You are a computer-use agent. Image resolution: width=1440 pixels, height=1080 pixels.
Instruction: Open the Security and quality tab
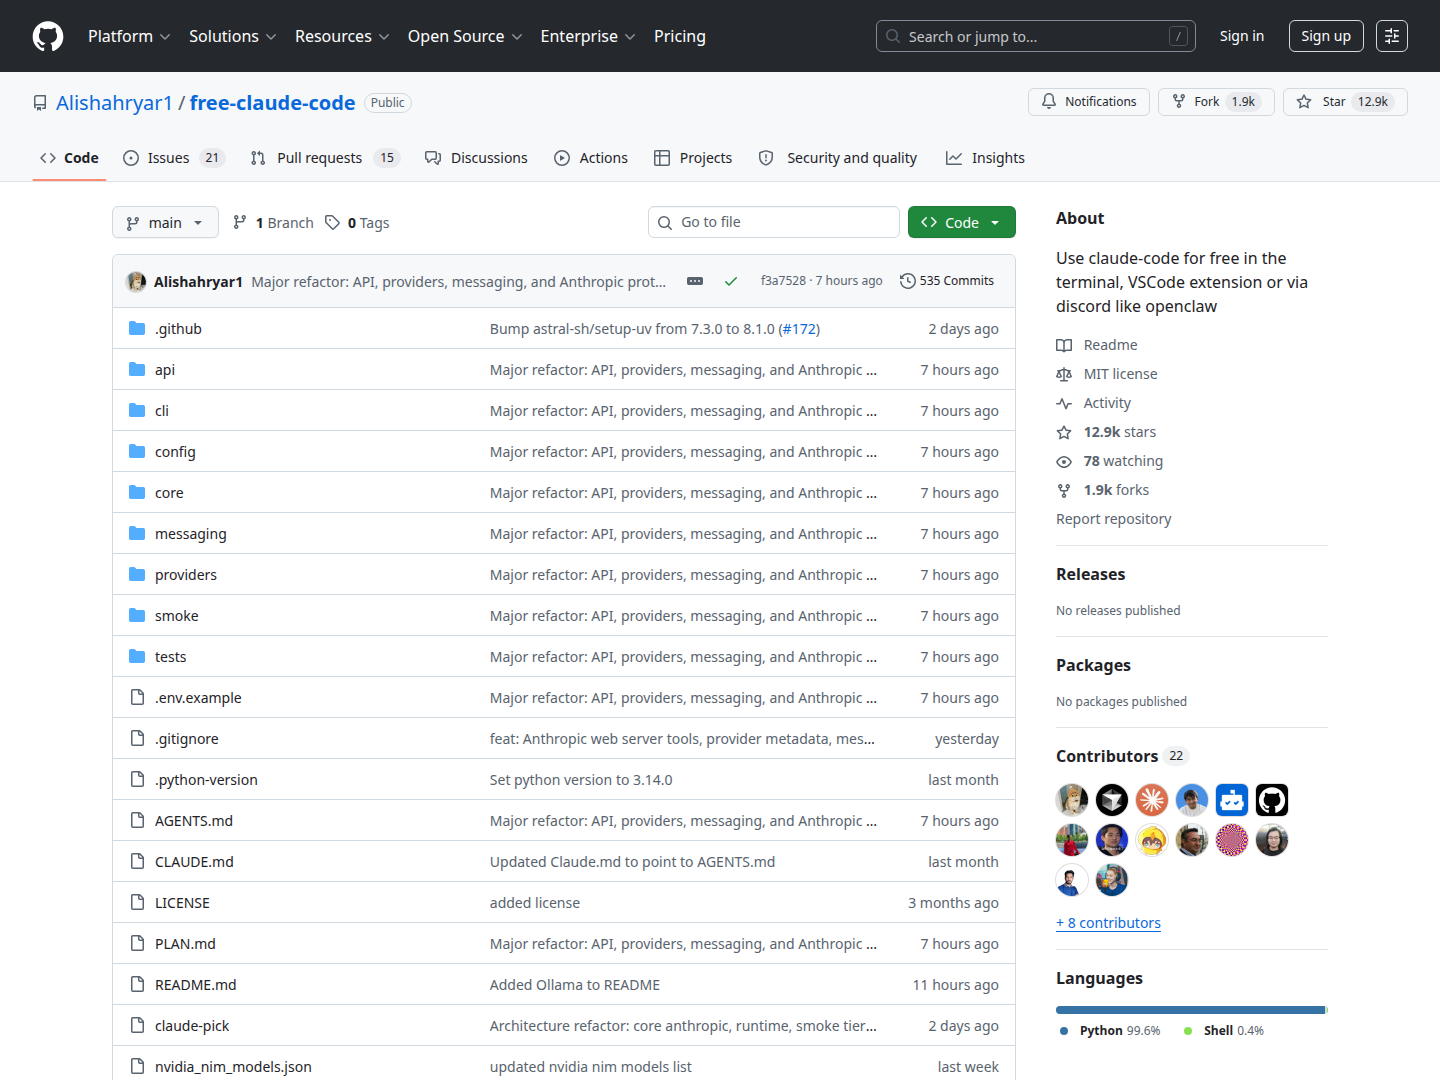(x=838, y=158)
